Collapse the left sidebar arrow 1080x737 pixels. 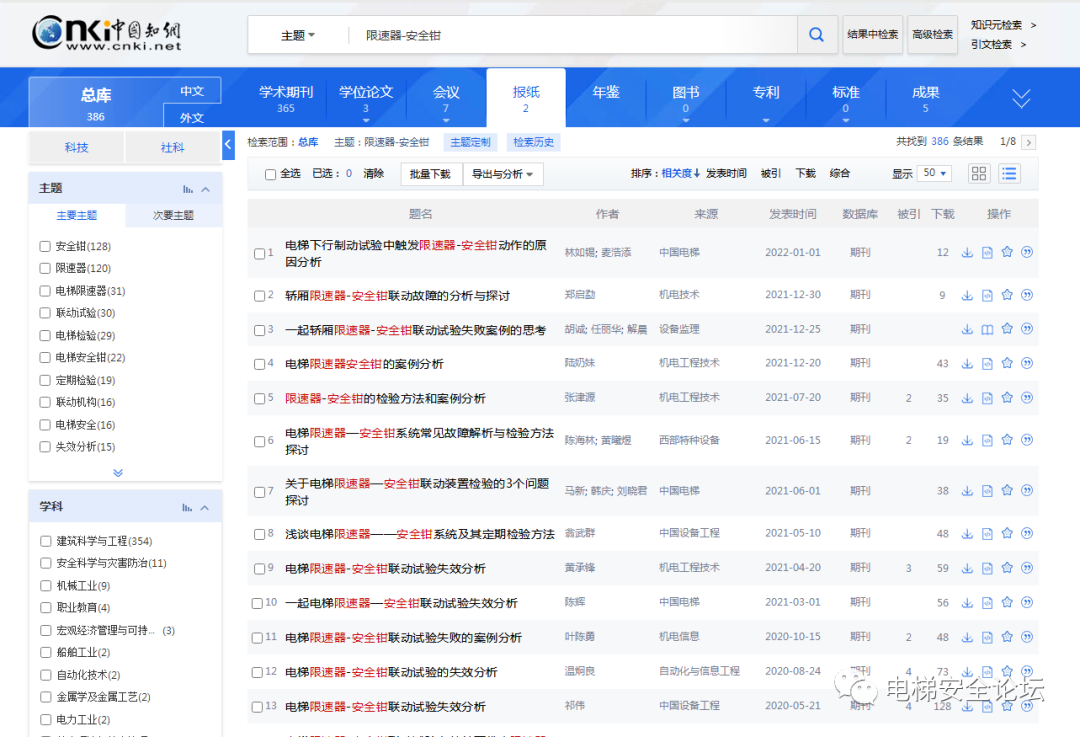point(228,145)
